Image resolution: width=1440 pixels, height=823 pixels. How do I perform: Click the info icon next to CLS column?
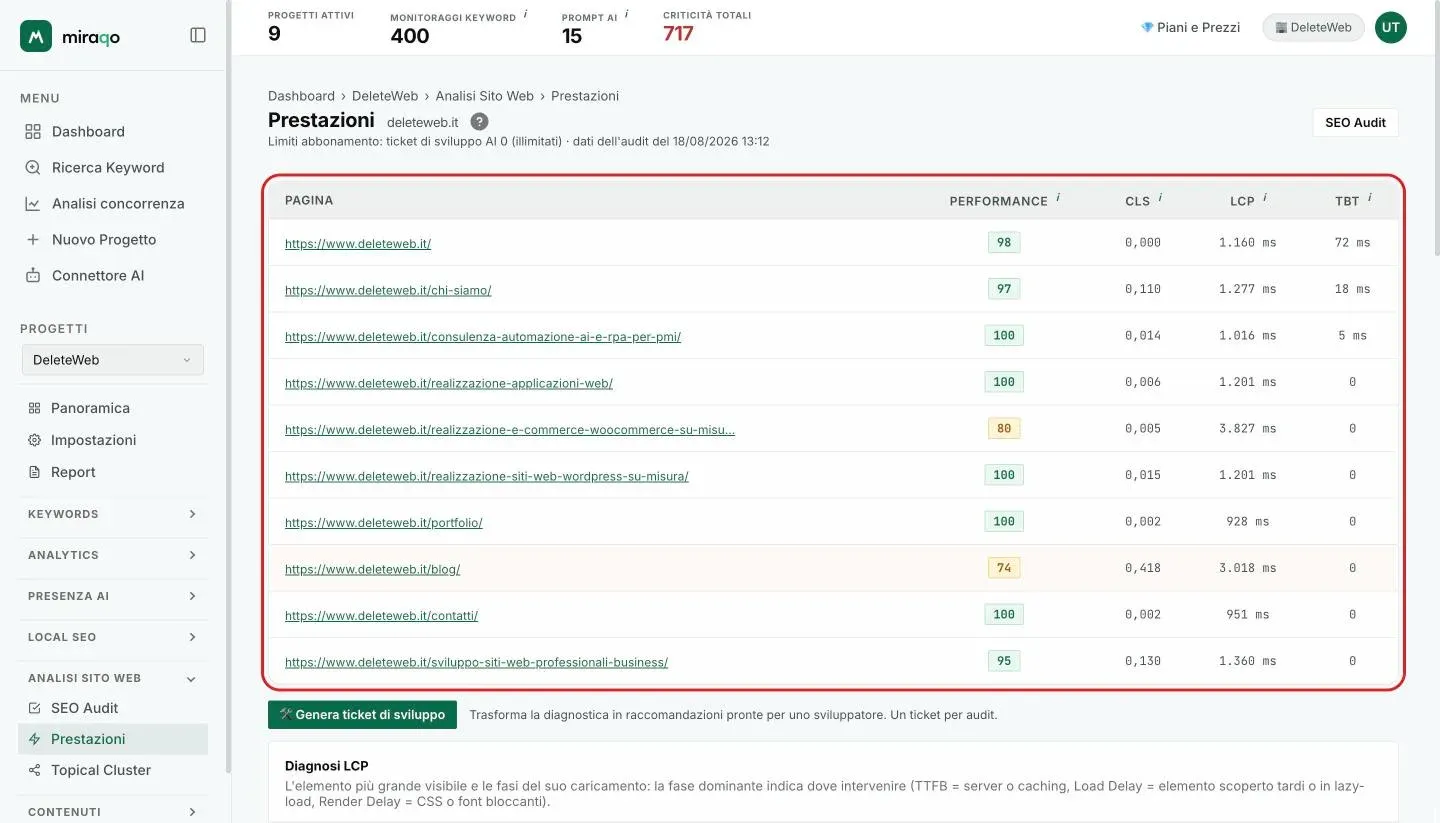(1160, 198)
